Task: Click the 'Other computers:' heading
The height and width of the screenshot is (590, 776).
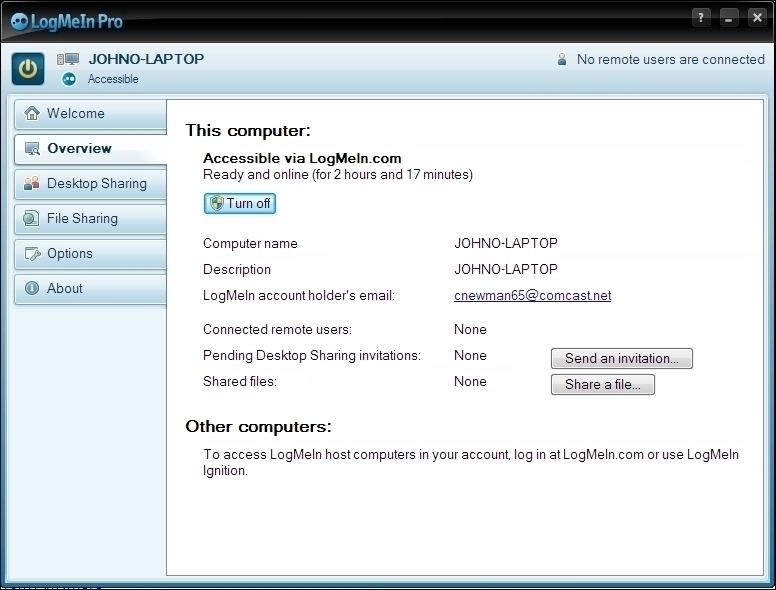Action: 258,427
